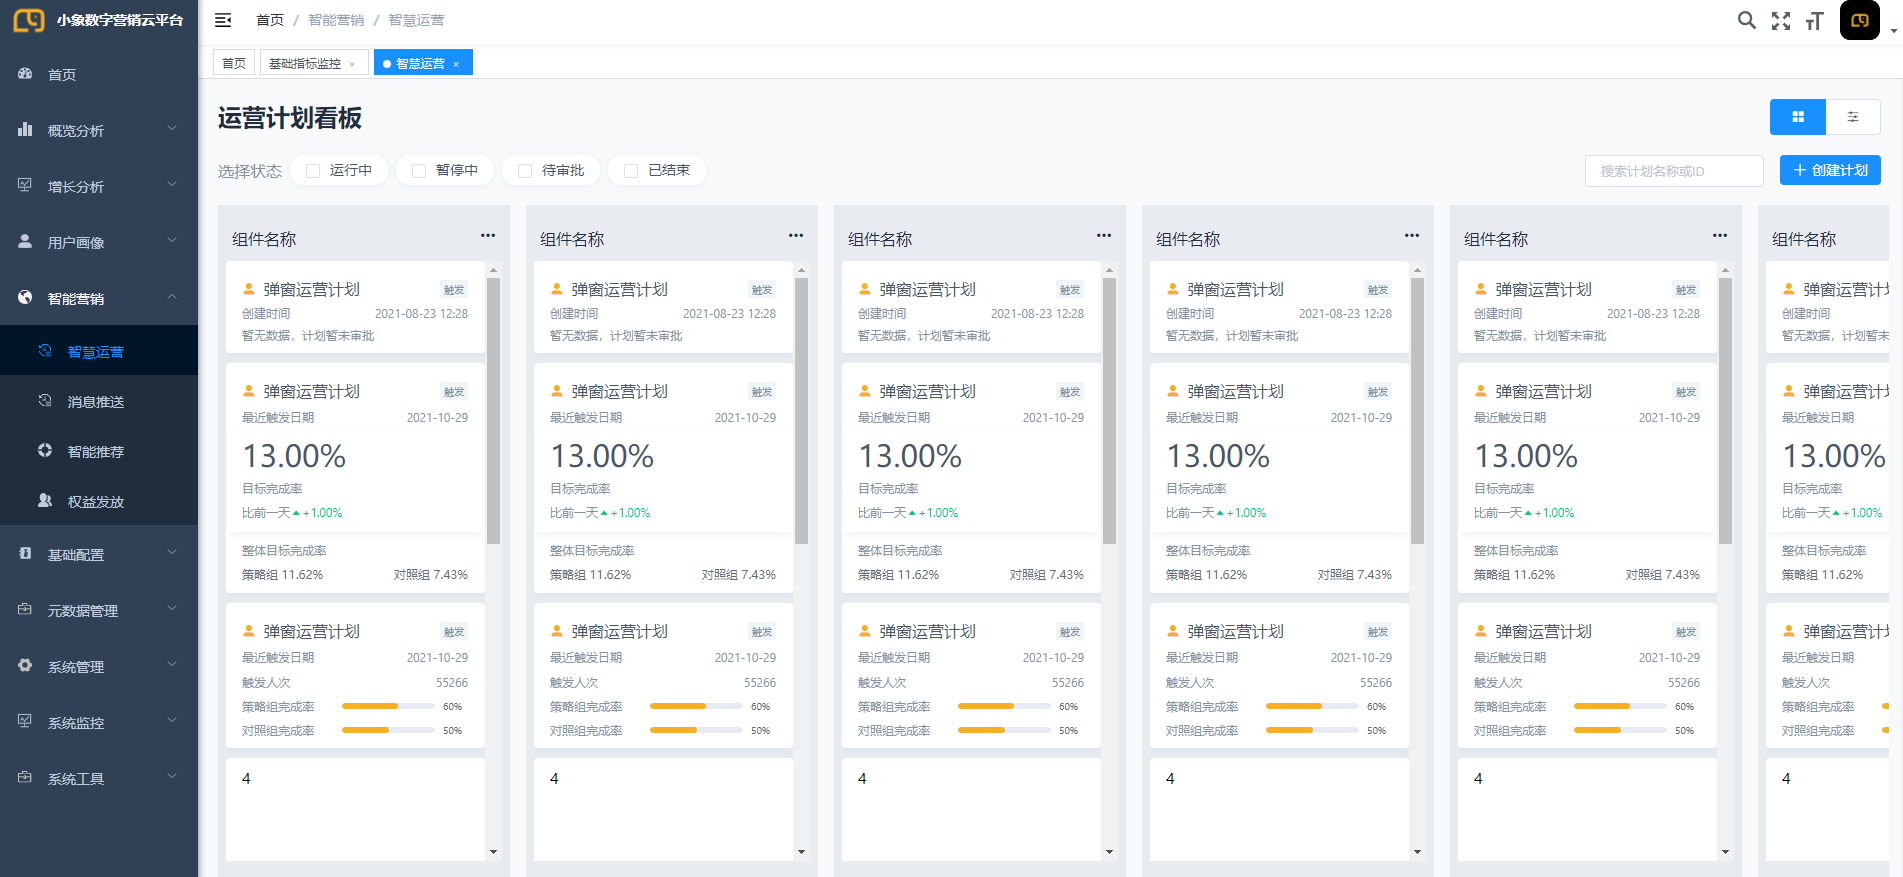This screenshot has height=877, width=1903.
Task: Expand the 系统工具 menu
Action: click(x=172, y=777)
